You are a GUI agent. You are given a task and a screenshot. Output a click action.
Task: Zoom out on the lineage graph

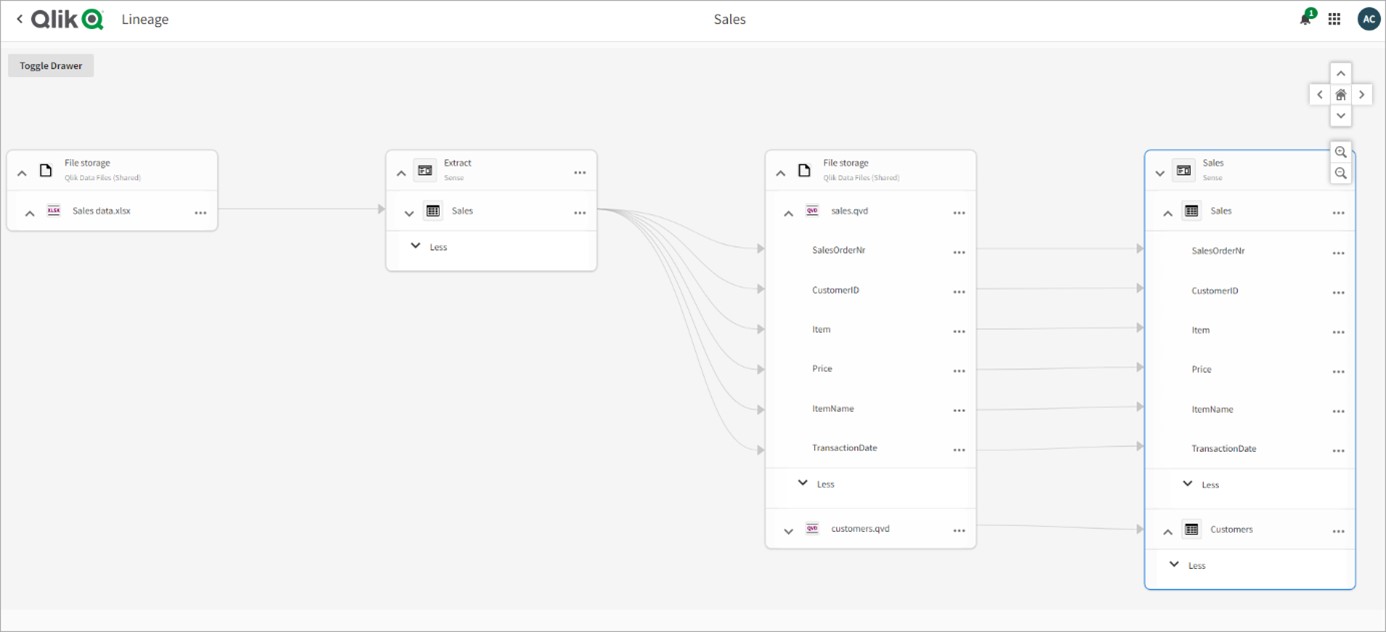1341,174
